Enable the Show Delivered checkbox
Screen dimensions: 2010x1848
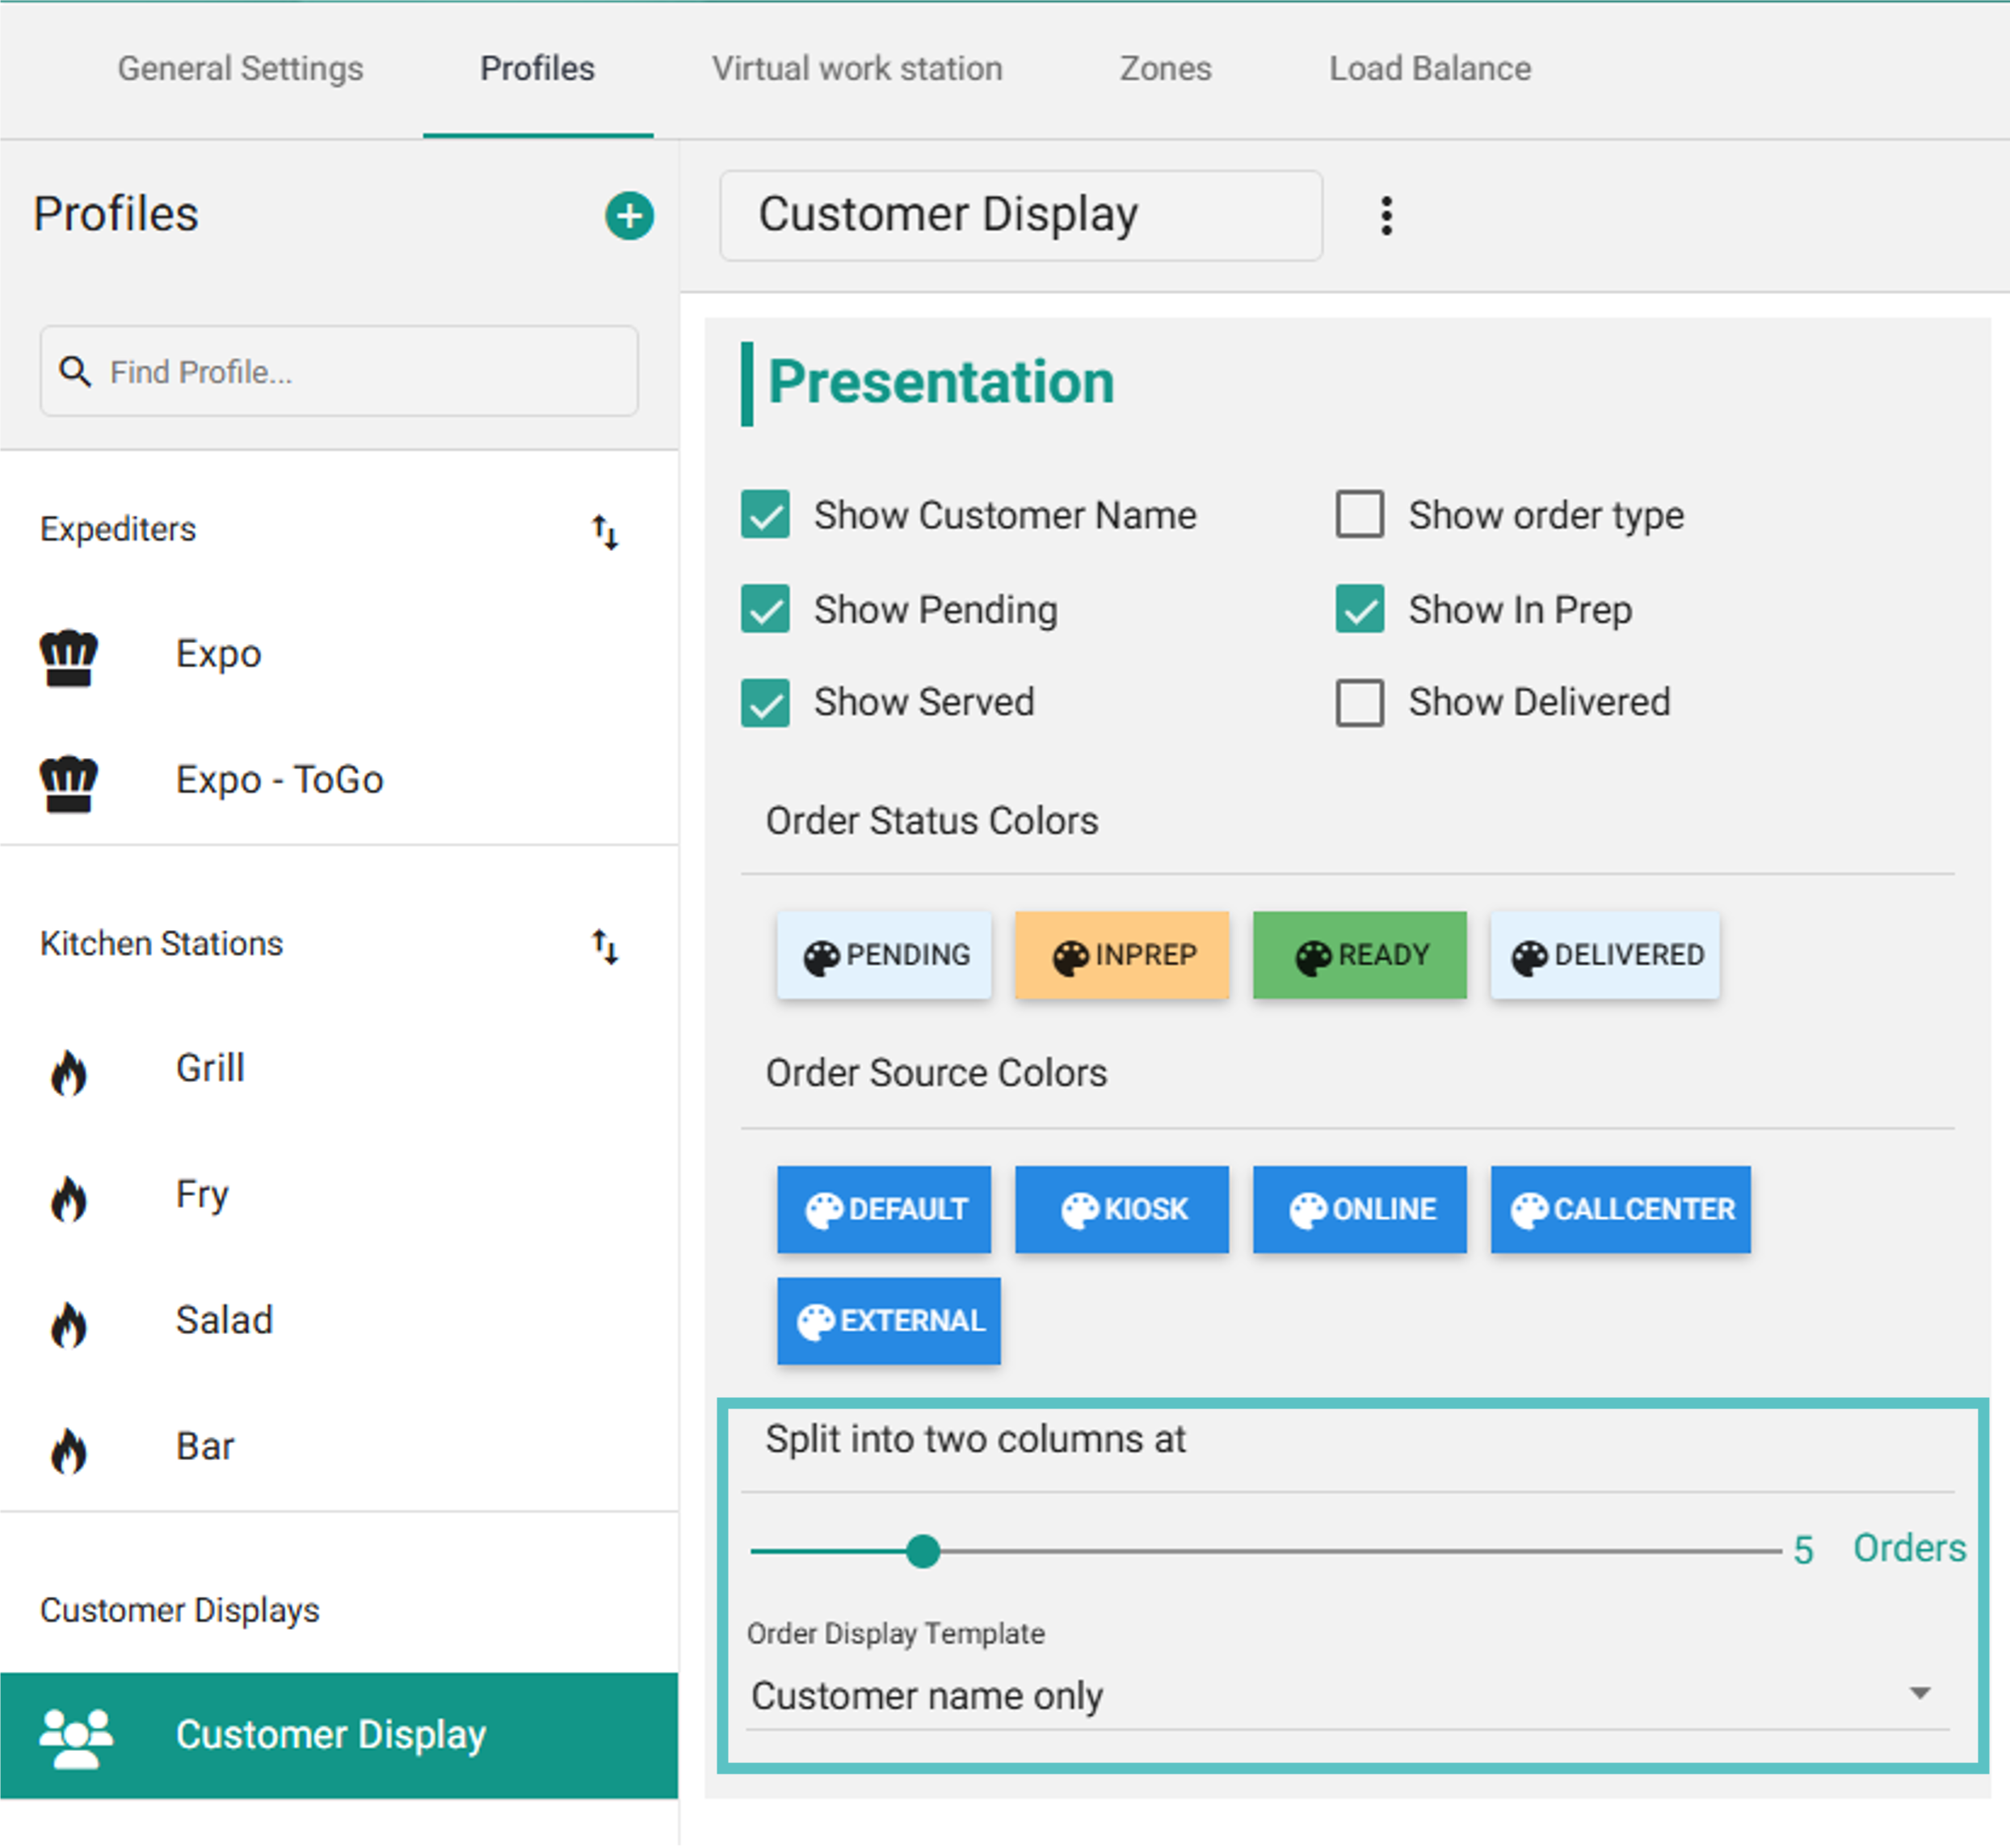pyautogui.click(x=1360, y=703)
